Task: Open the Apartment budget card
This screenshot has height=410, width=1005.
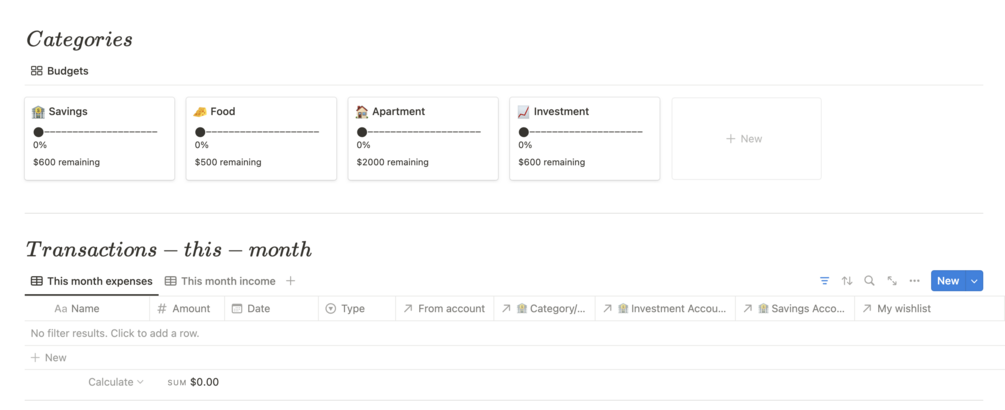Action: 422,138
